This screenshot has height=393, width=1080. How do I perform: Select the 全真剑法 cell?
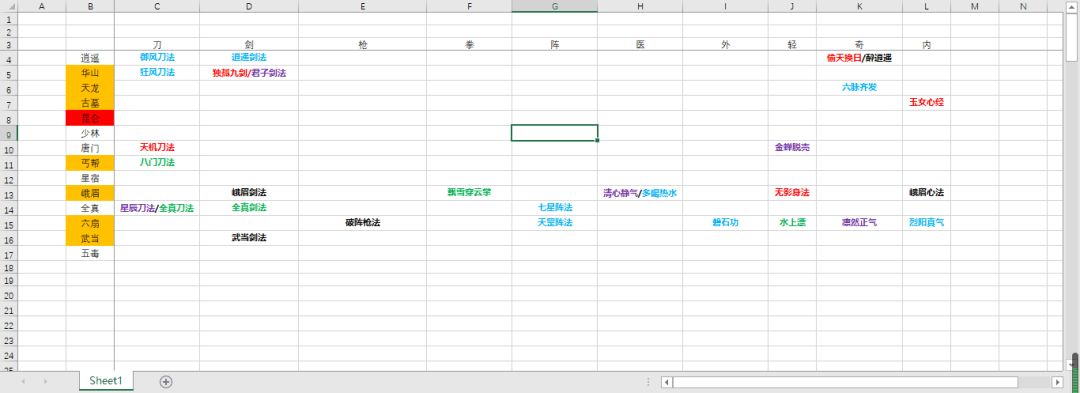(x=249, y=208)
